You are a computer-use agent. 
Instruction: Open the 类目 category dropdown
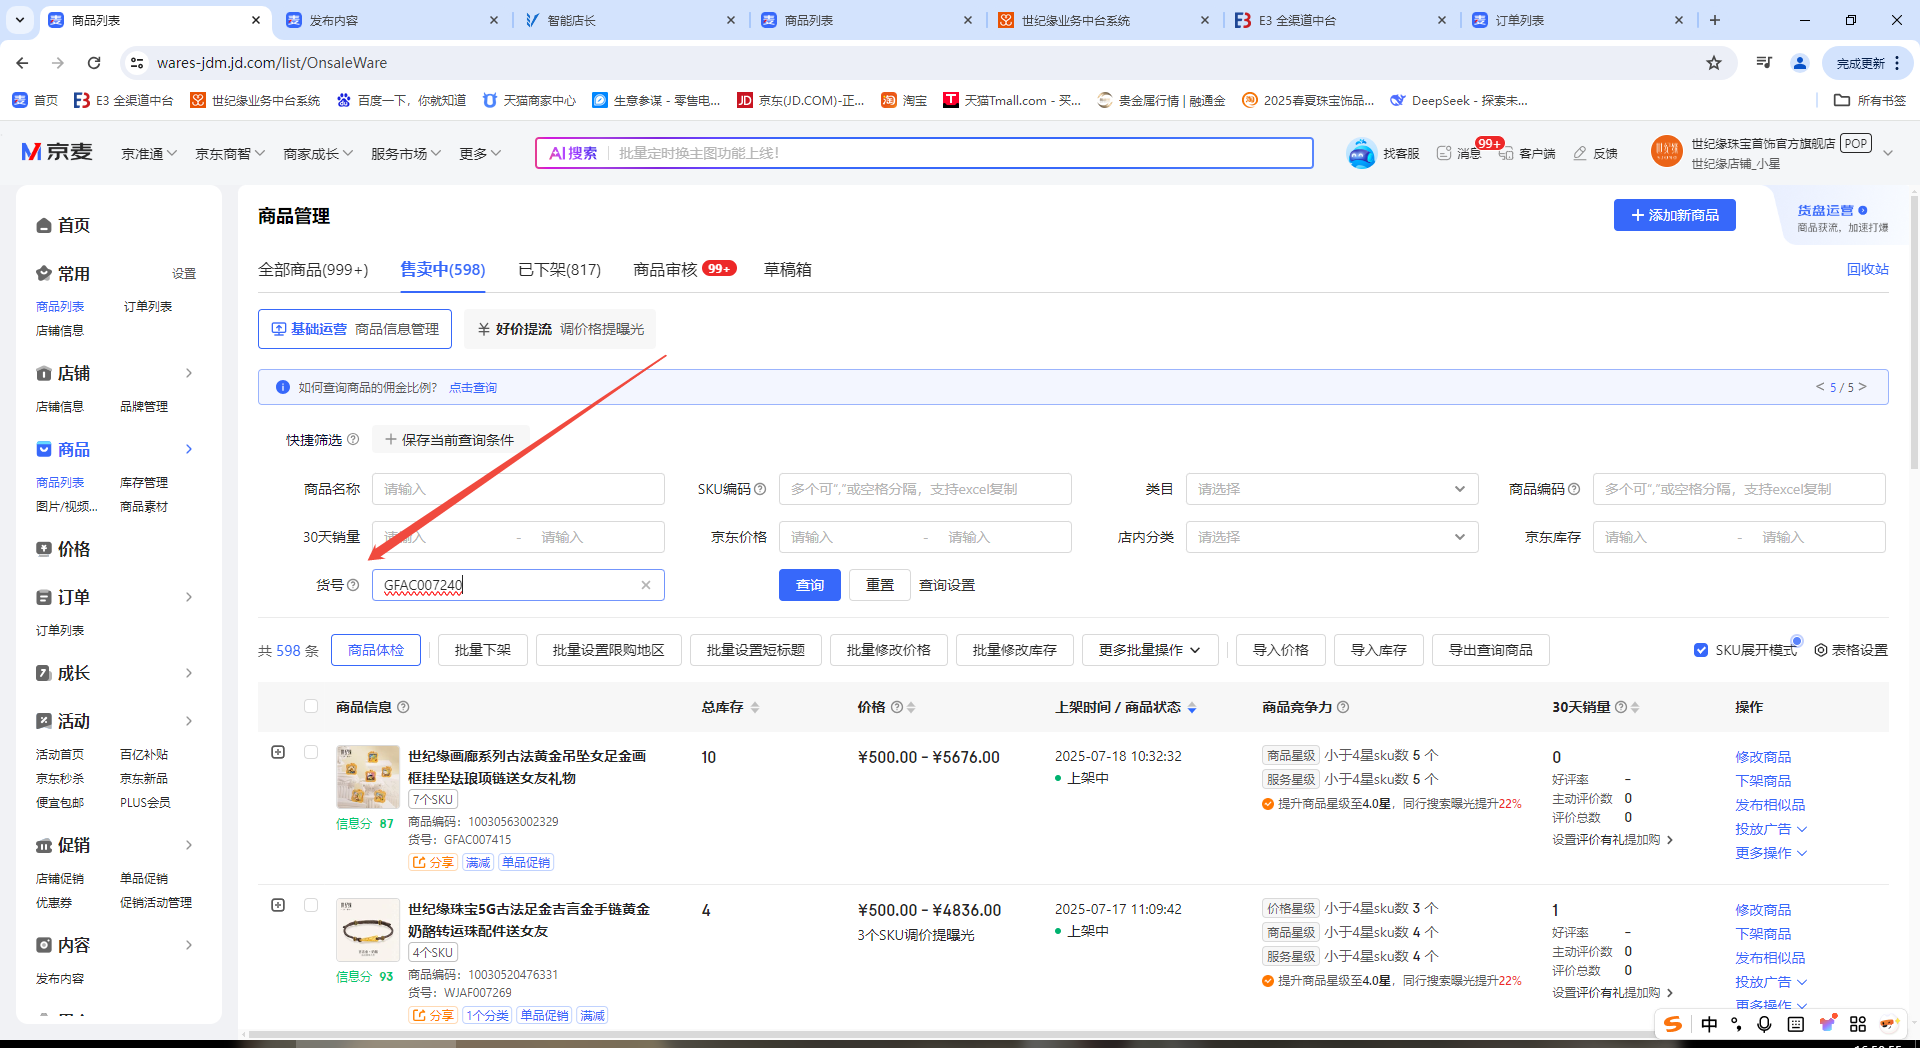pyautogui.click(x=1331, y=489)
